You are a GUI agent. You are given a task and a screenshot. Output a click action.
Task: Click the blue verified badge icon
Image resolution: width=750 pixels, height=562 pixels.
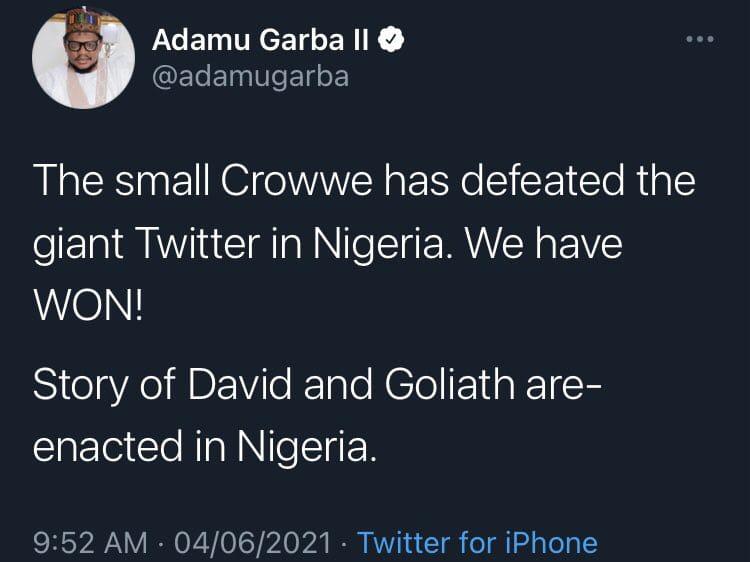(x=396, y=41)
